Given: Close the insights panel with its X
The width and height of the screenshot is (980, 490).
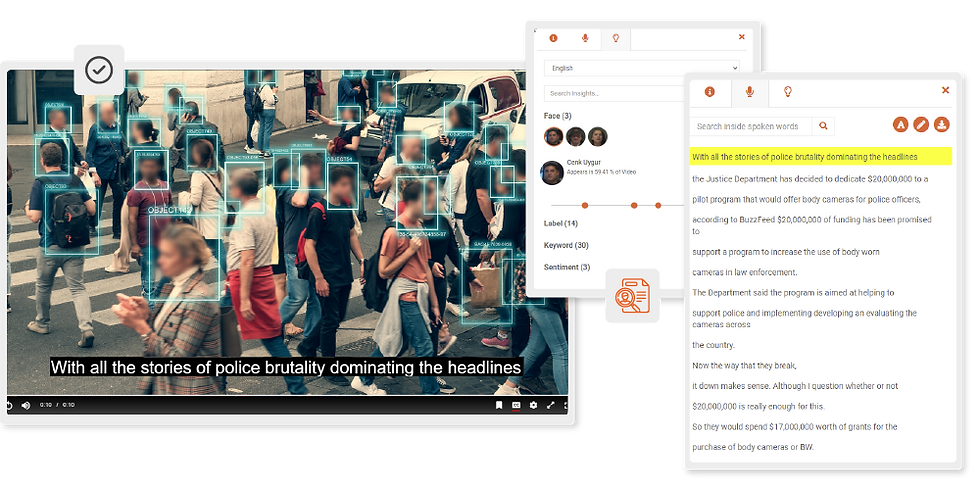Looking at the screenshot, I should (742, 37).
